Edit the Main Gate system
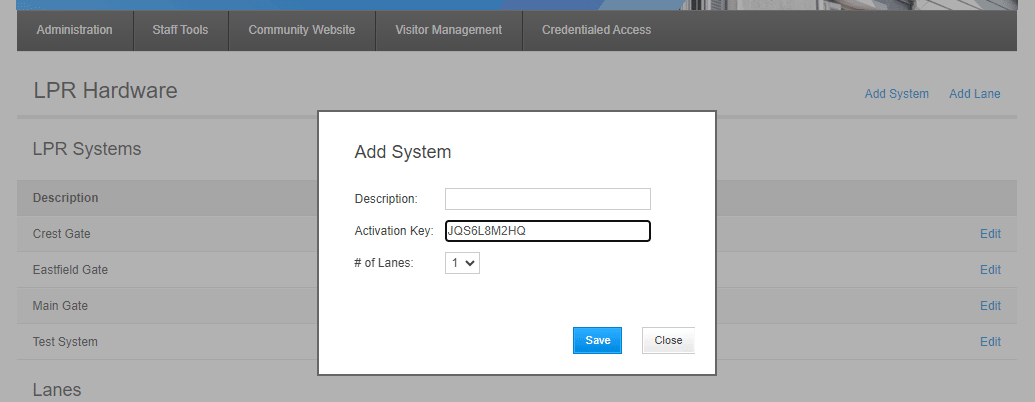 [990, 306]
